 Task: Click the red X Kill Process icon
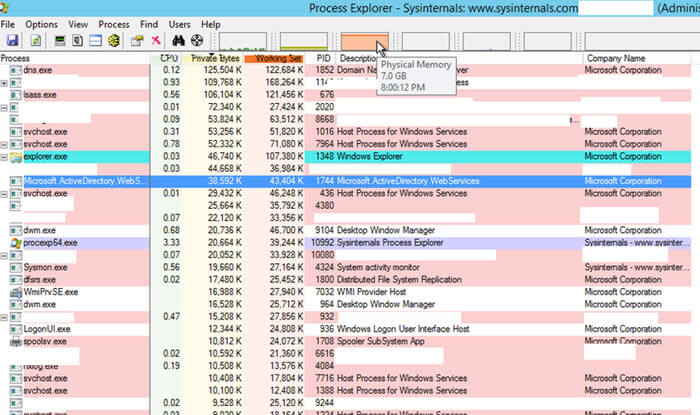pyautogui.click(x=156, y=41)
